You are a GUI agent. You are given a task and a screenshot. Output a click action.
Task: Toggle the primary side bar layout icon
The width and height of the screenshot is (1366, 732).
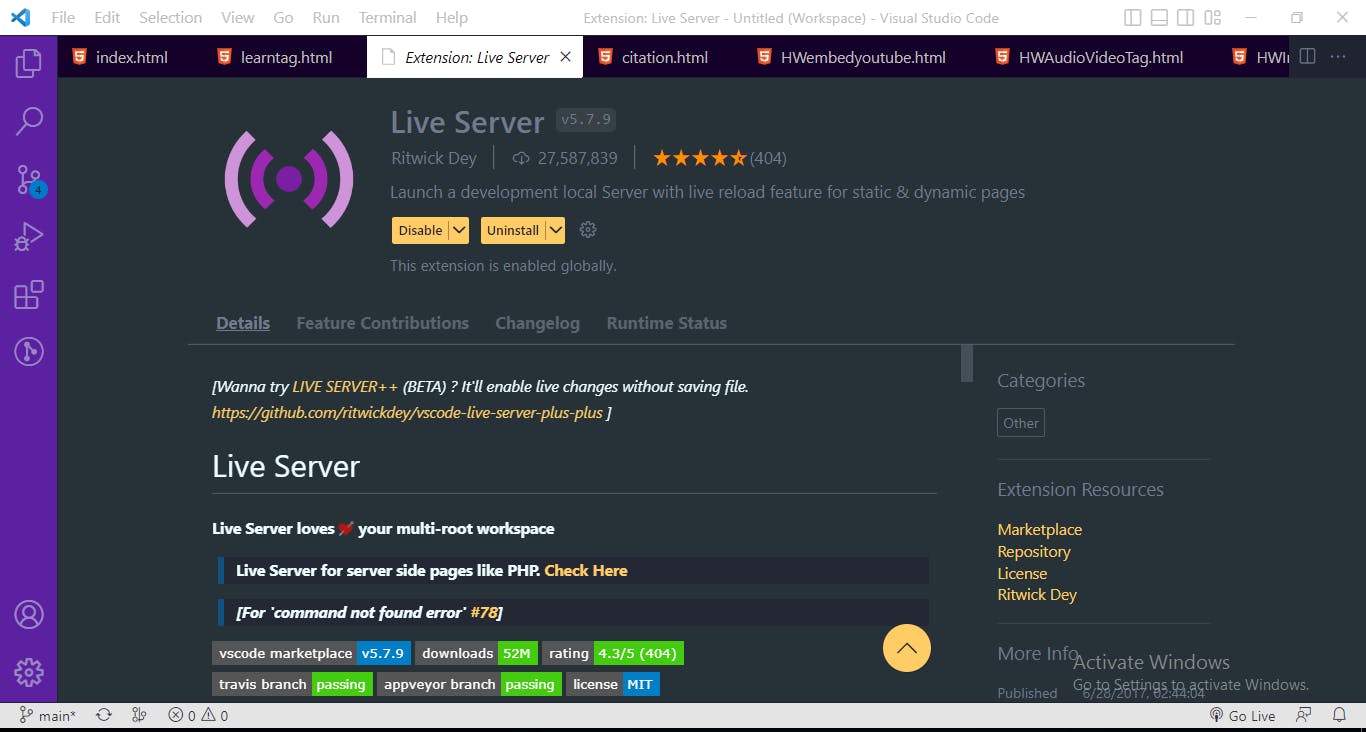click(1133, 18)
